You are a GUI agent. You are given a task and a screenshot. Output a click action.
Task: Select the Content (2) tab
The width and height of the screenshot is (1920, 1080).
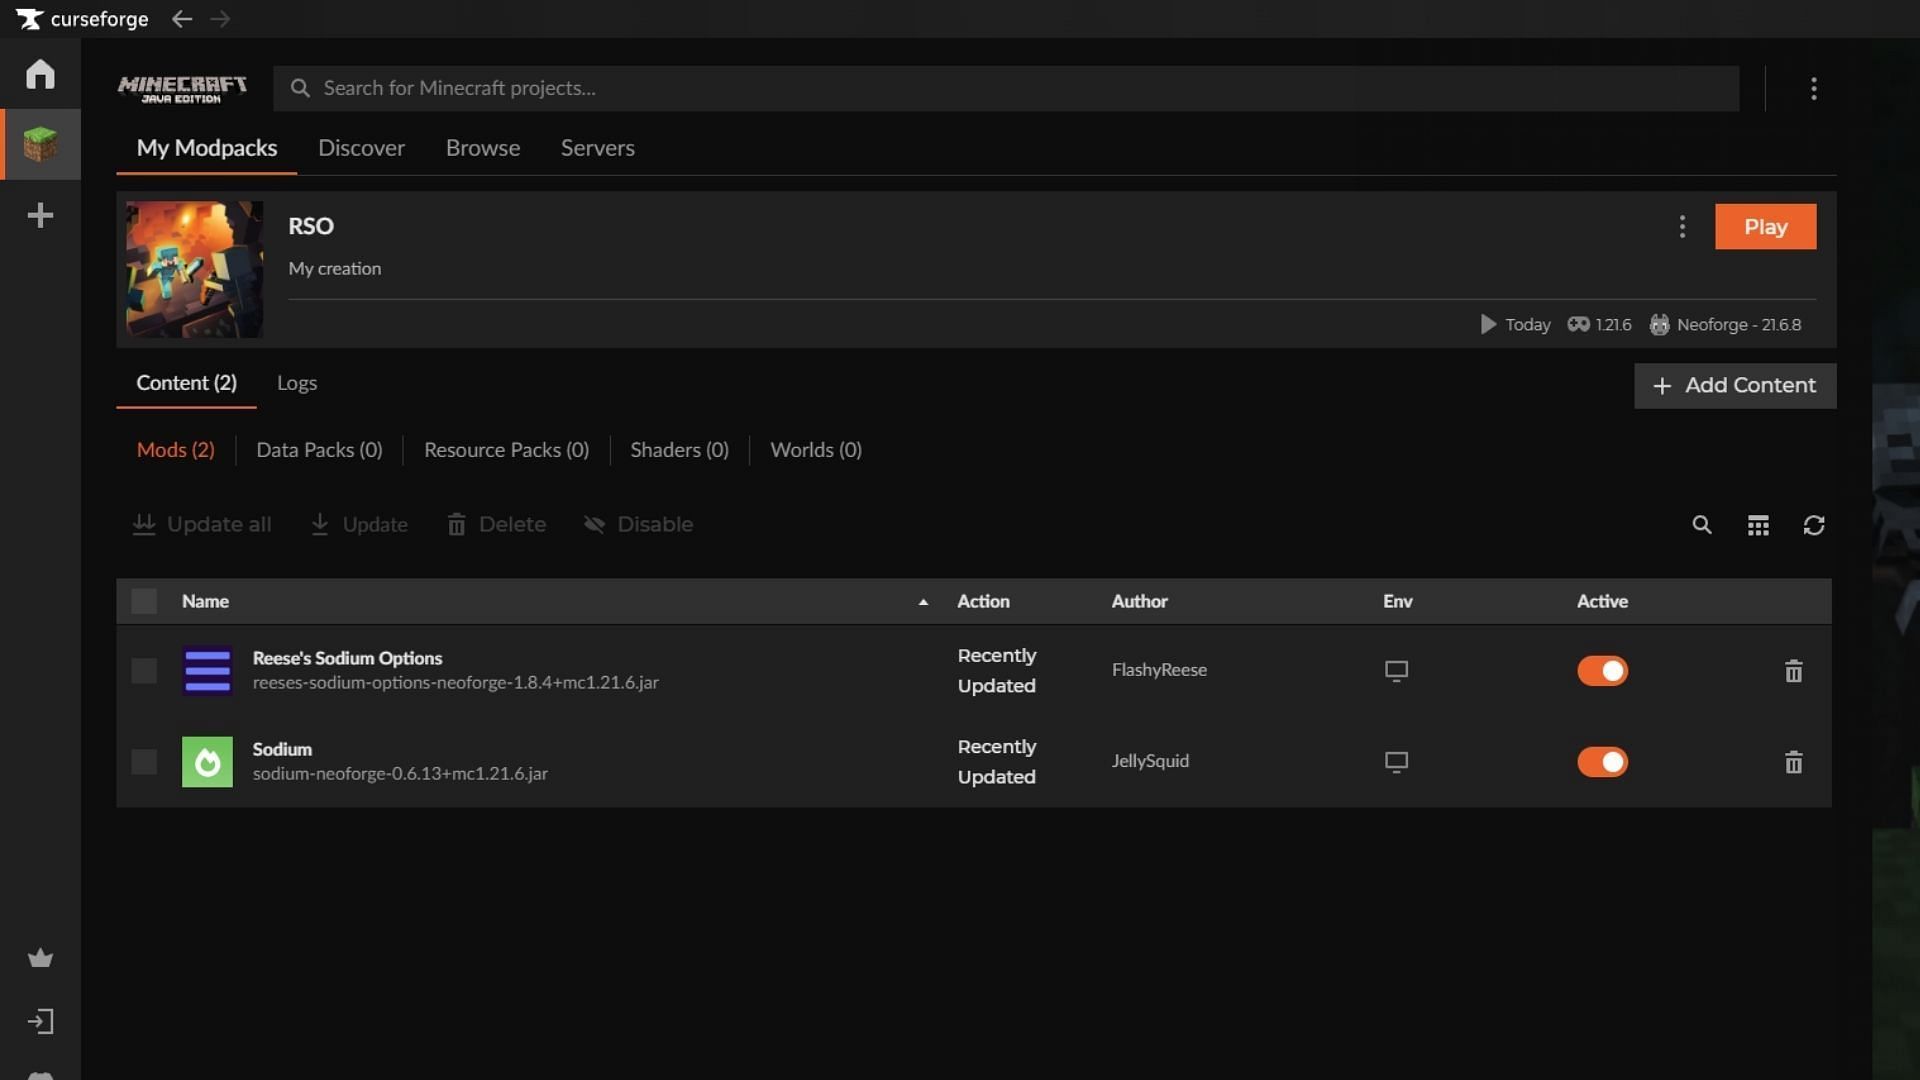[x=186, y=383]
